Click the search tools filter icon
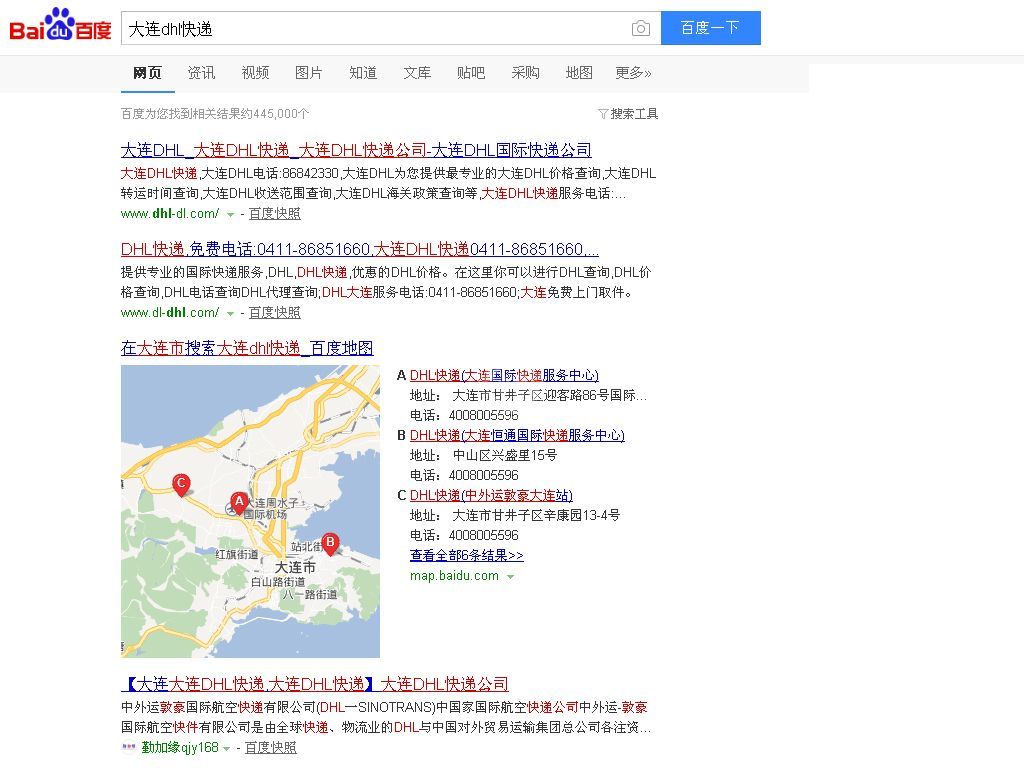The width and height of the screenshot is (1024, 768). [x=603, y=114]
